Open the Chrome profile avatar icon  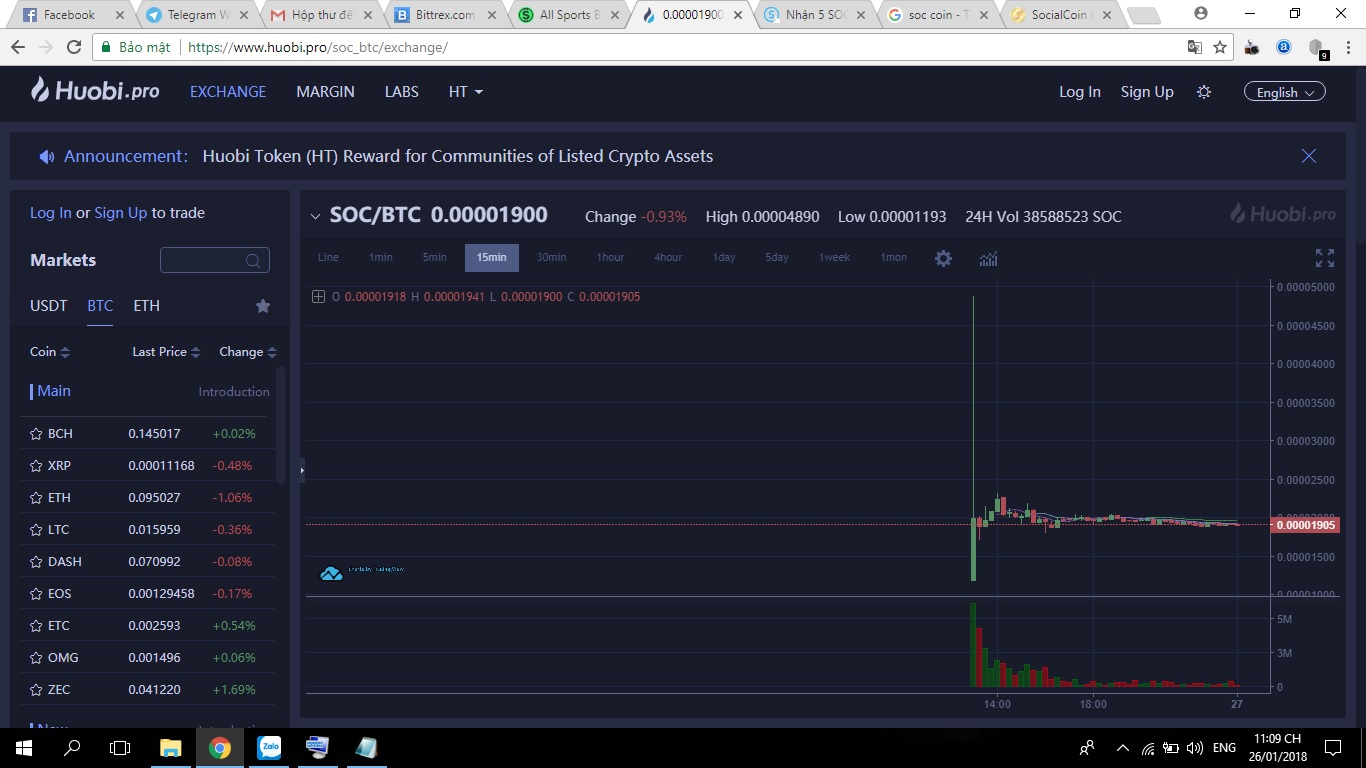click(1201, 14)
